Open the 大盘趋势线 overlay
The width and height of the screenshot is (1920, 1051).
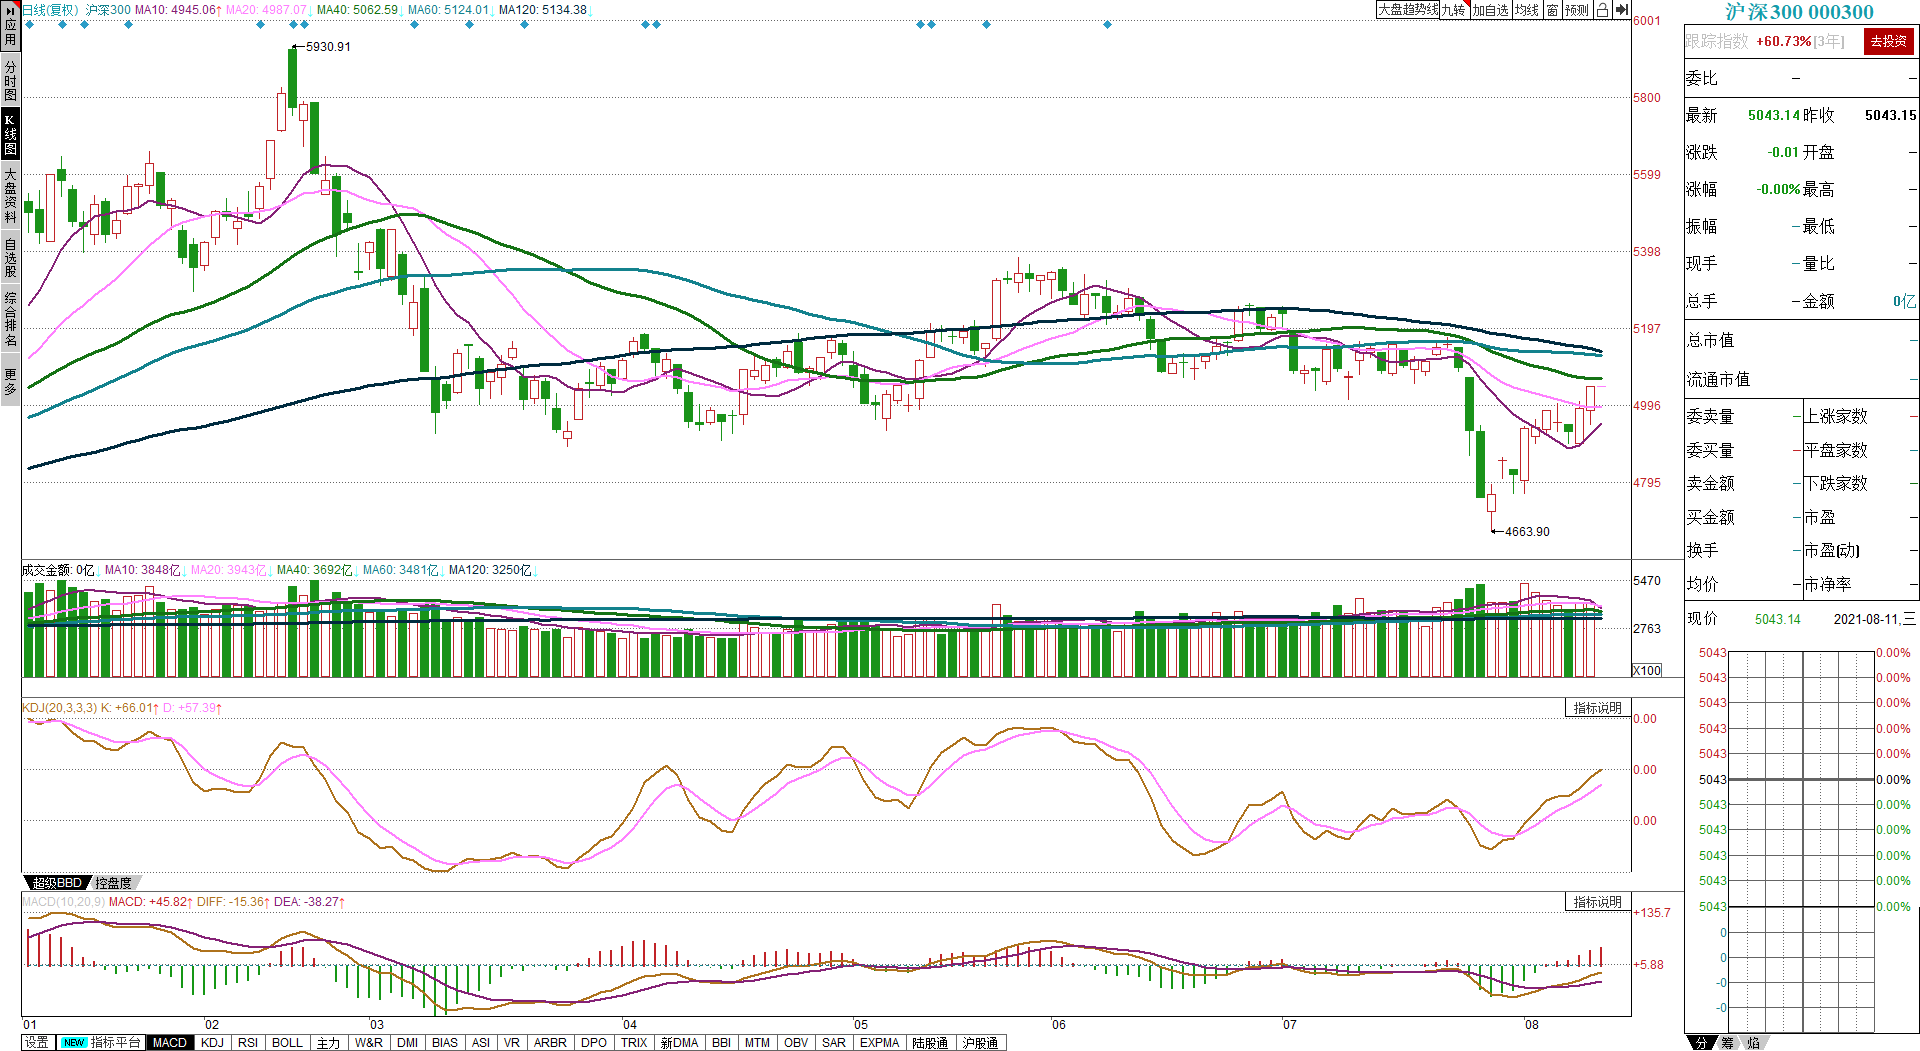point(1408,10)
